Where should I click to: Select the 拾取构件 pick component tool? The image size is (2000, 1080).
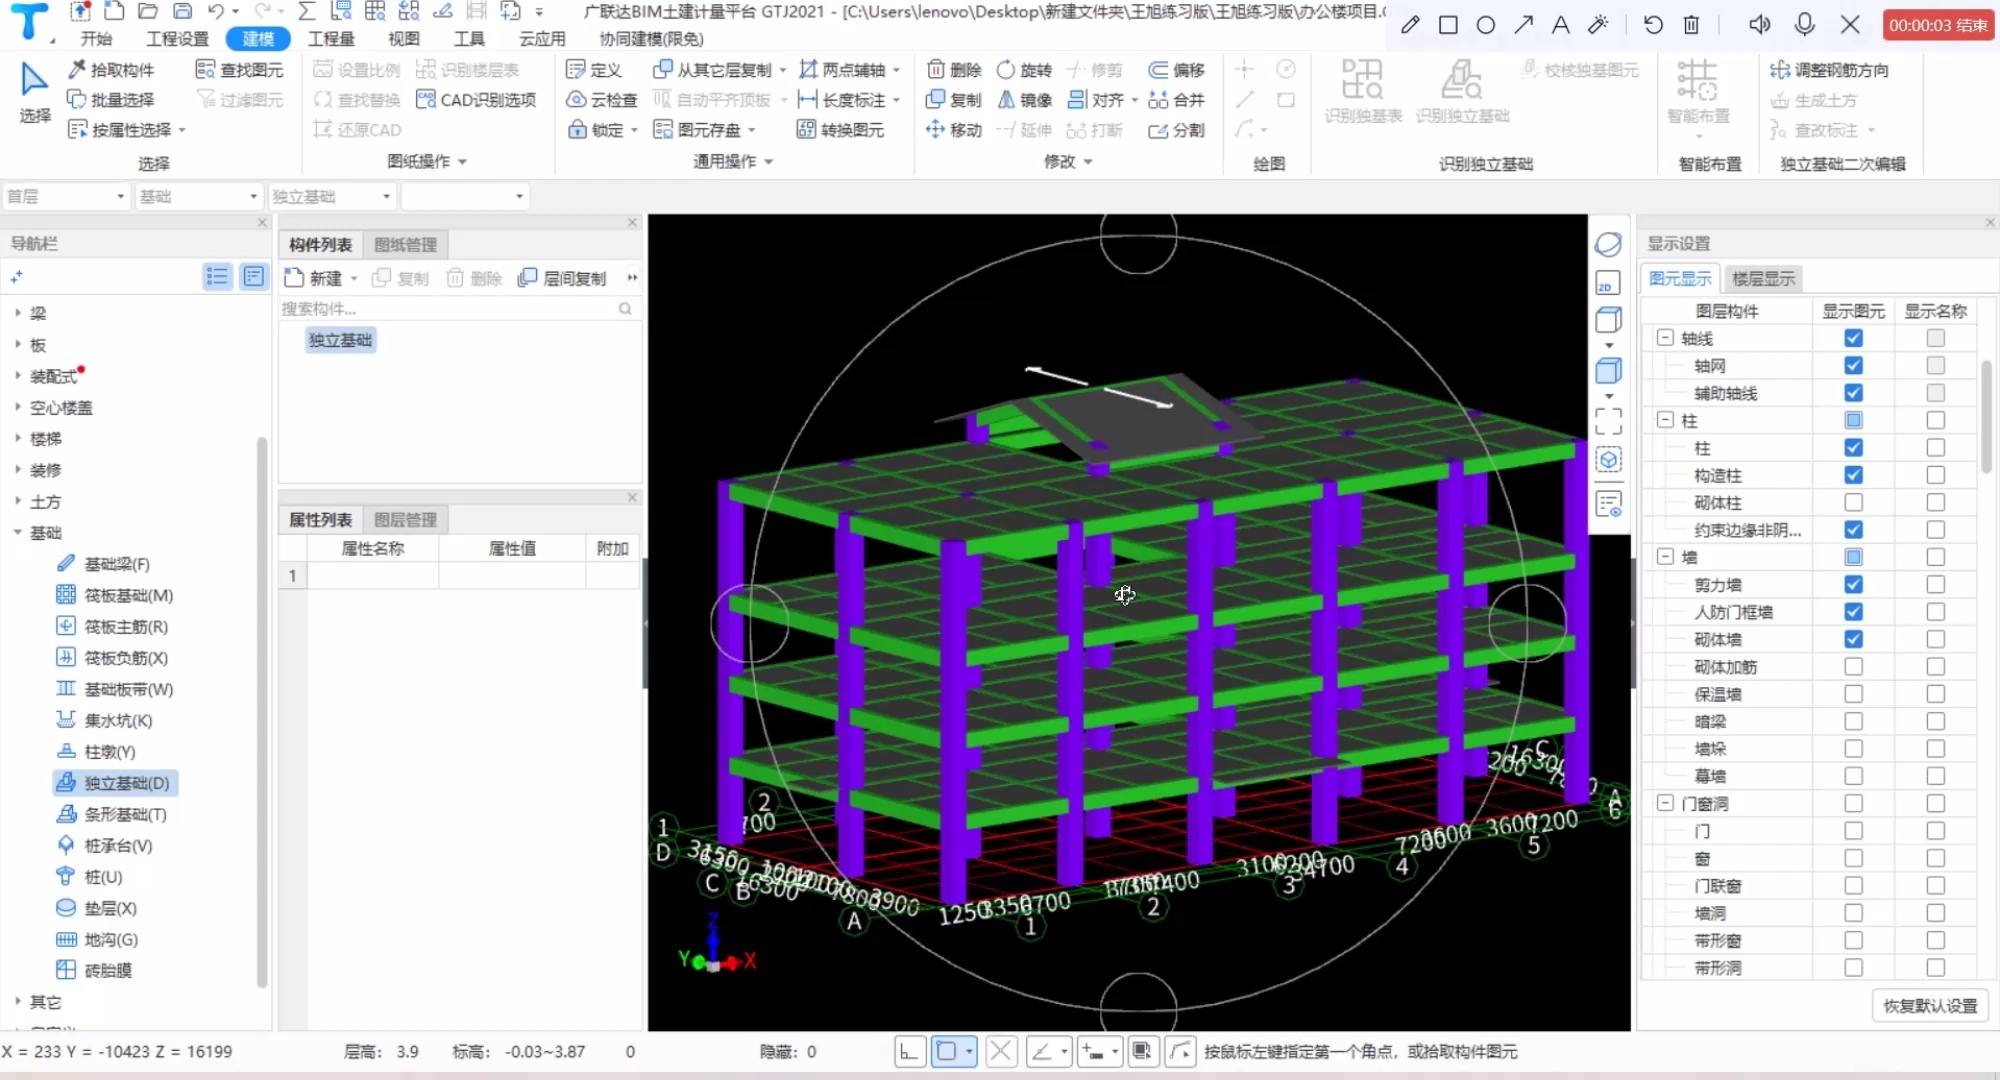[x=112, y=69]
